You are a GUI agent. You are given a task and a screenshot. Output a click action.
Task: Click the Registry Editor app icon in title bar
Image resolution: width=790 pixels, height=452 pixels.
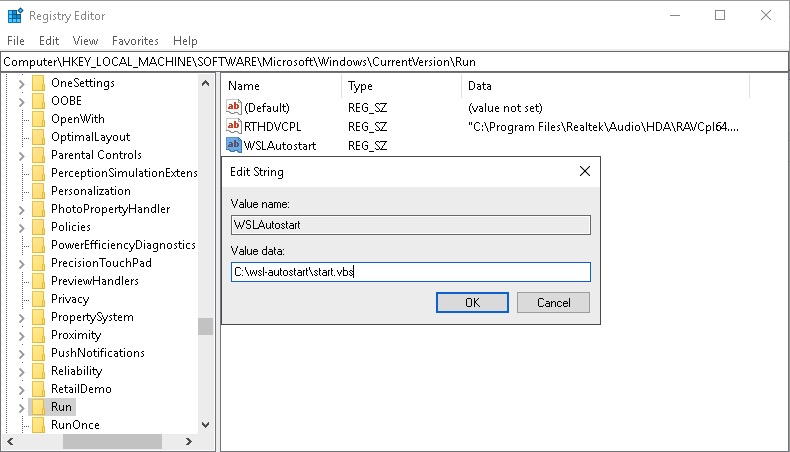point(15,16)
